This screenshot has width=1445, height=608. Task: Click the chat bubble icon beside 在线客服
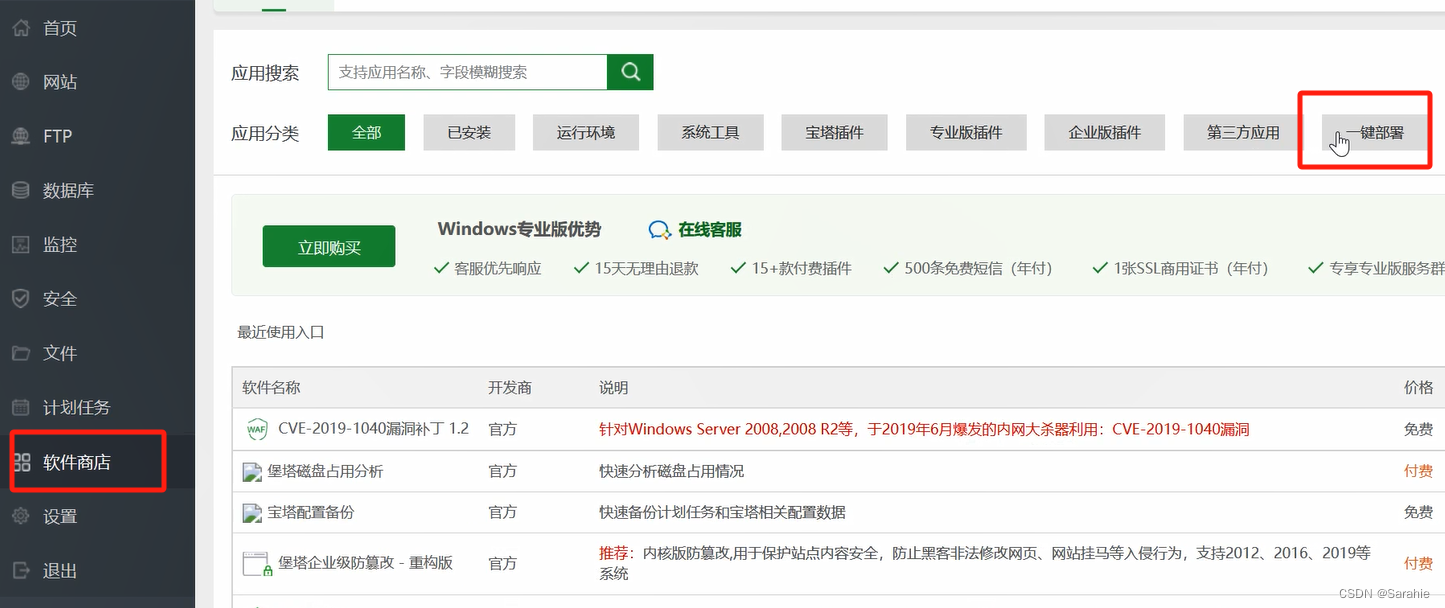pyautogui.click(x=659, y=230)
